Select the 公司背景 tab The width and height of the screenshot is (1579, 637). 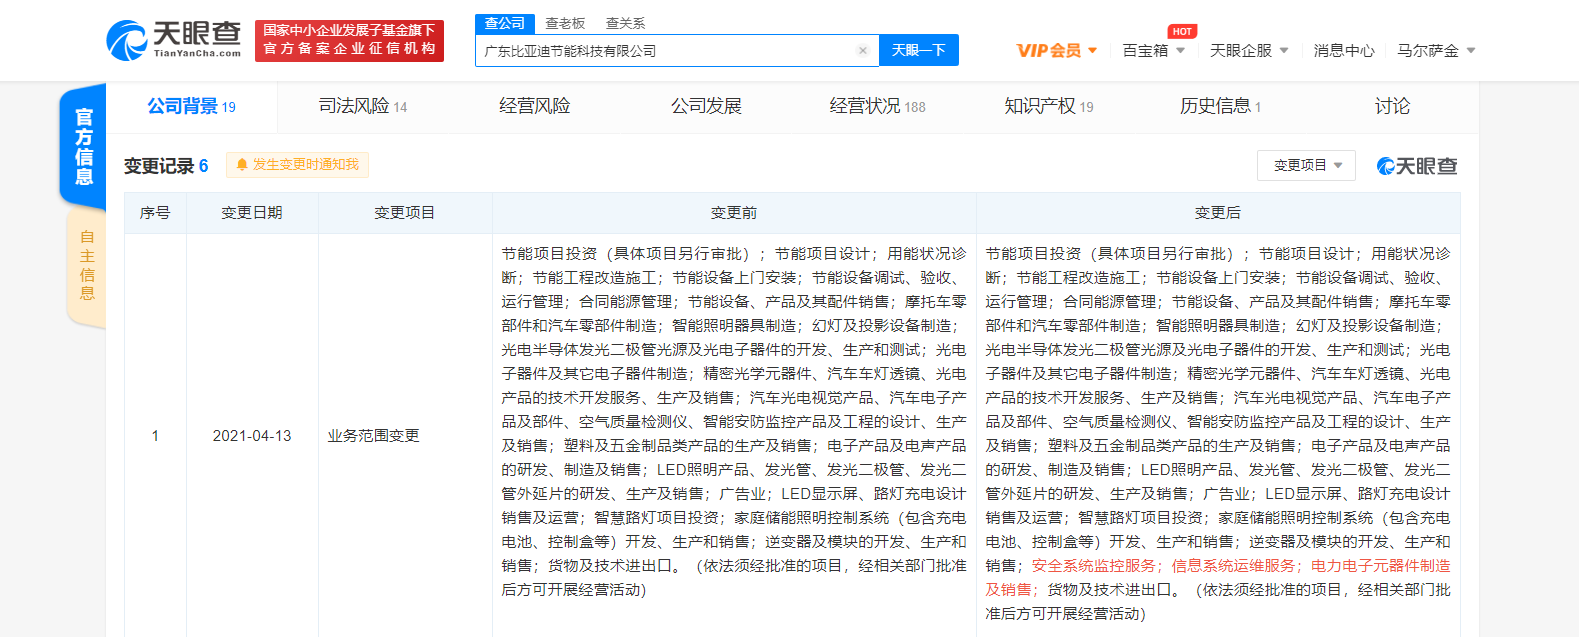coord(192,106)
